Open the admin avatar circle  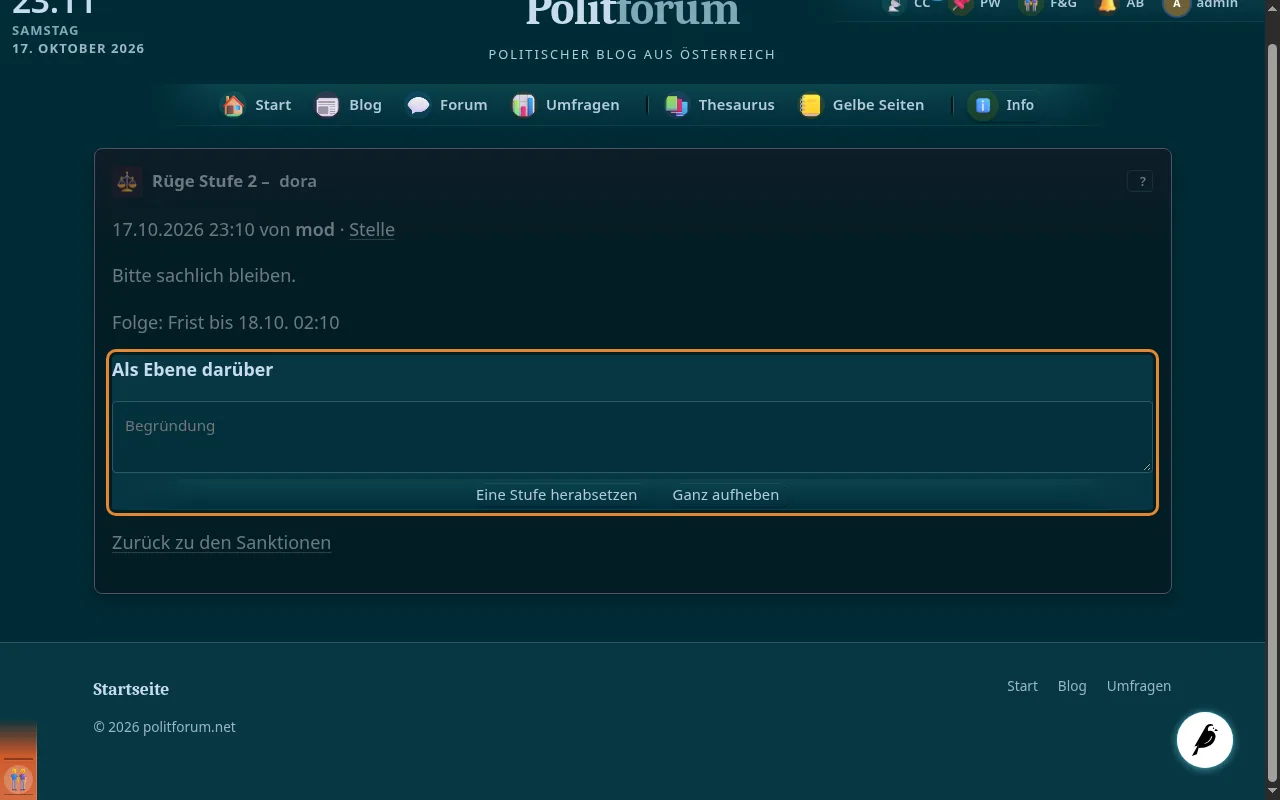1176,5
